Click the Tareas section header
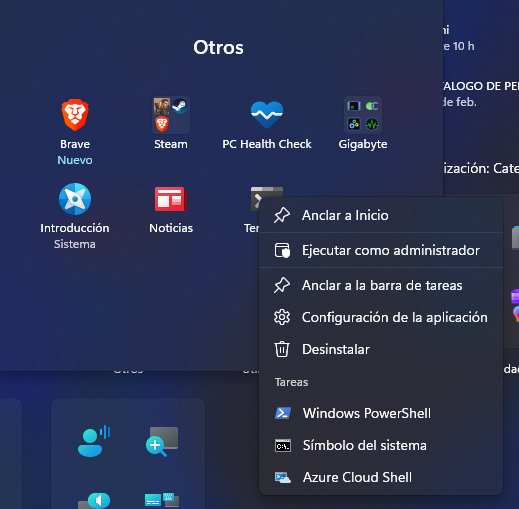Image resolution: width=519 pixels, height=509 pixels. (291, 382)
